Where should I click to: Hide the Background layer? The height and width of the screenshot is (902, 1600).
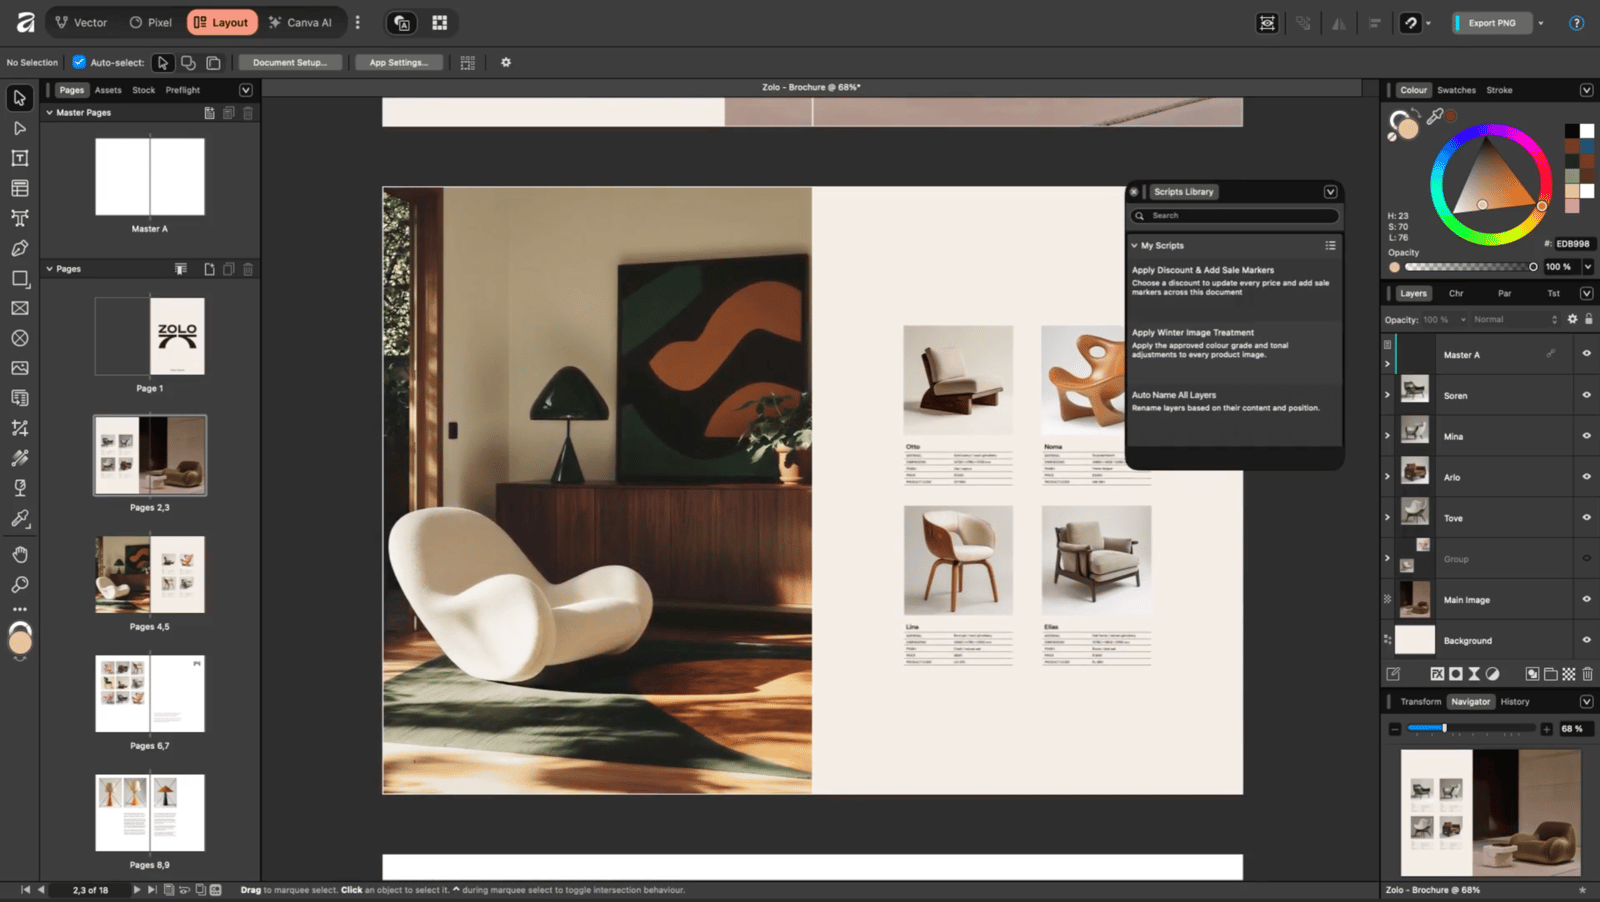point(1586,640)
